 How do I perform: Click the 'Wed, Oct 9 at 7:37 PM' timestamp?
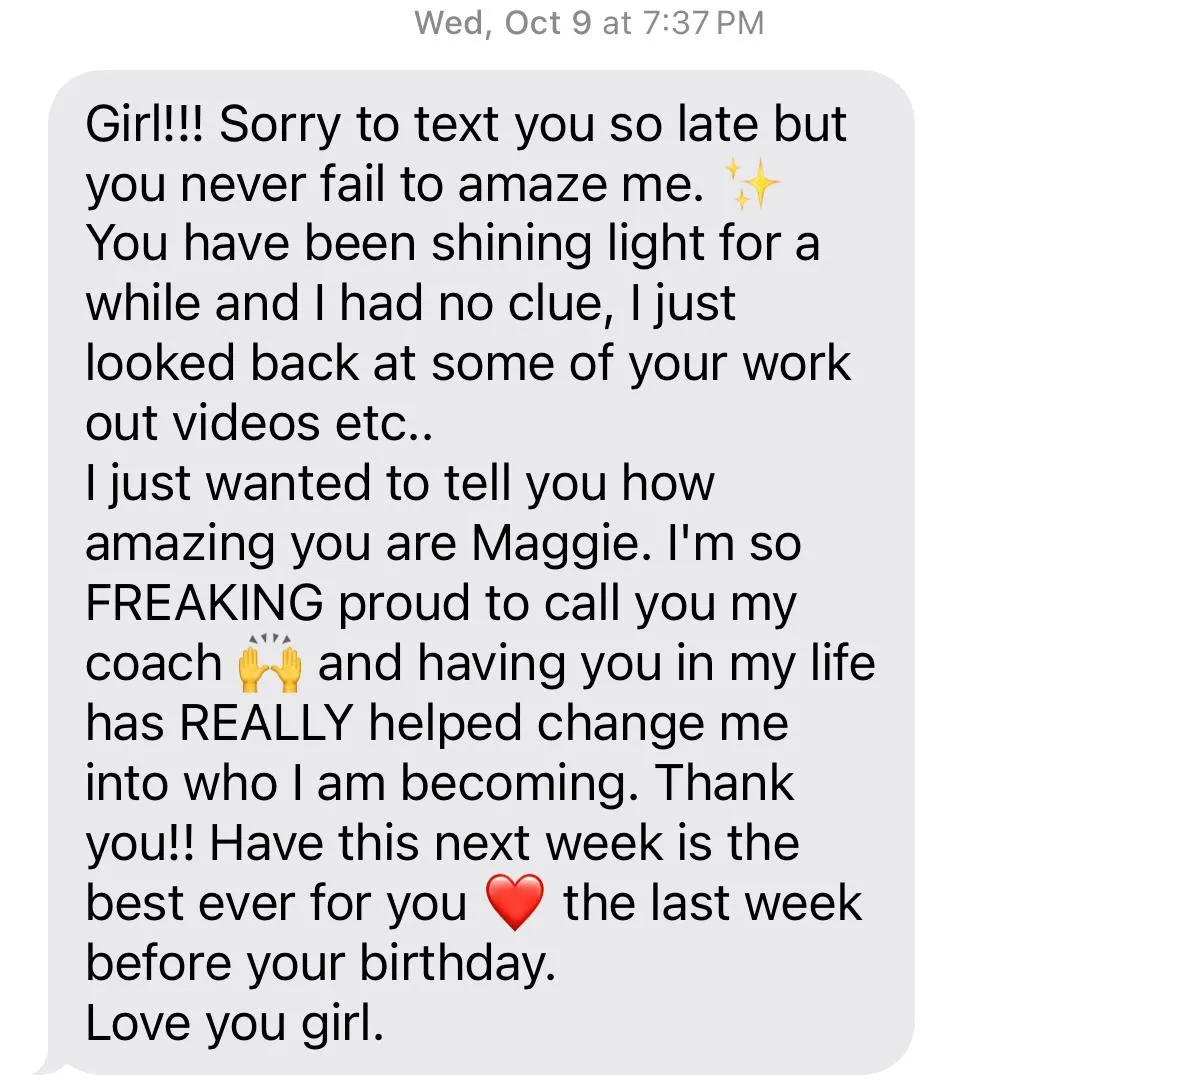click(590, 23)
